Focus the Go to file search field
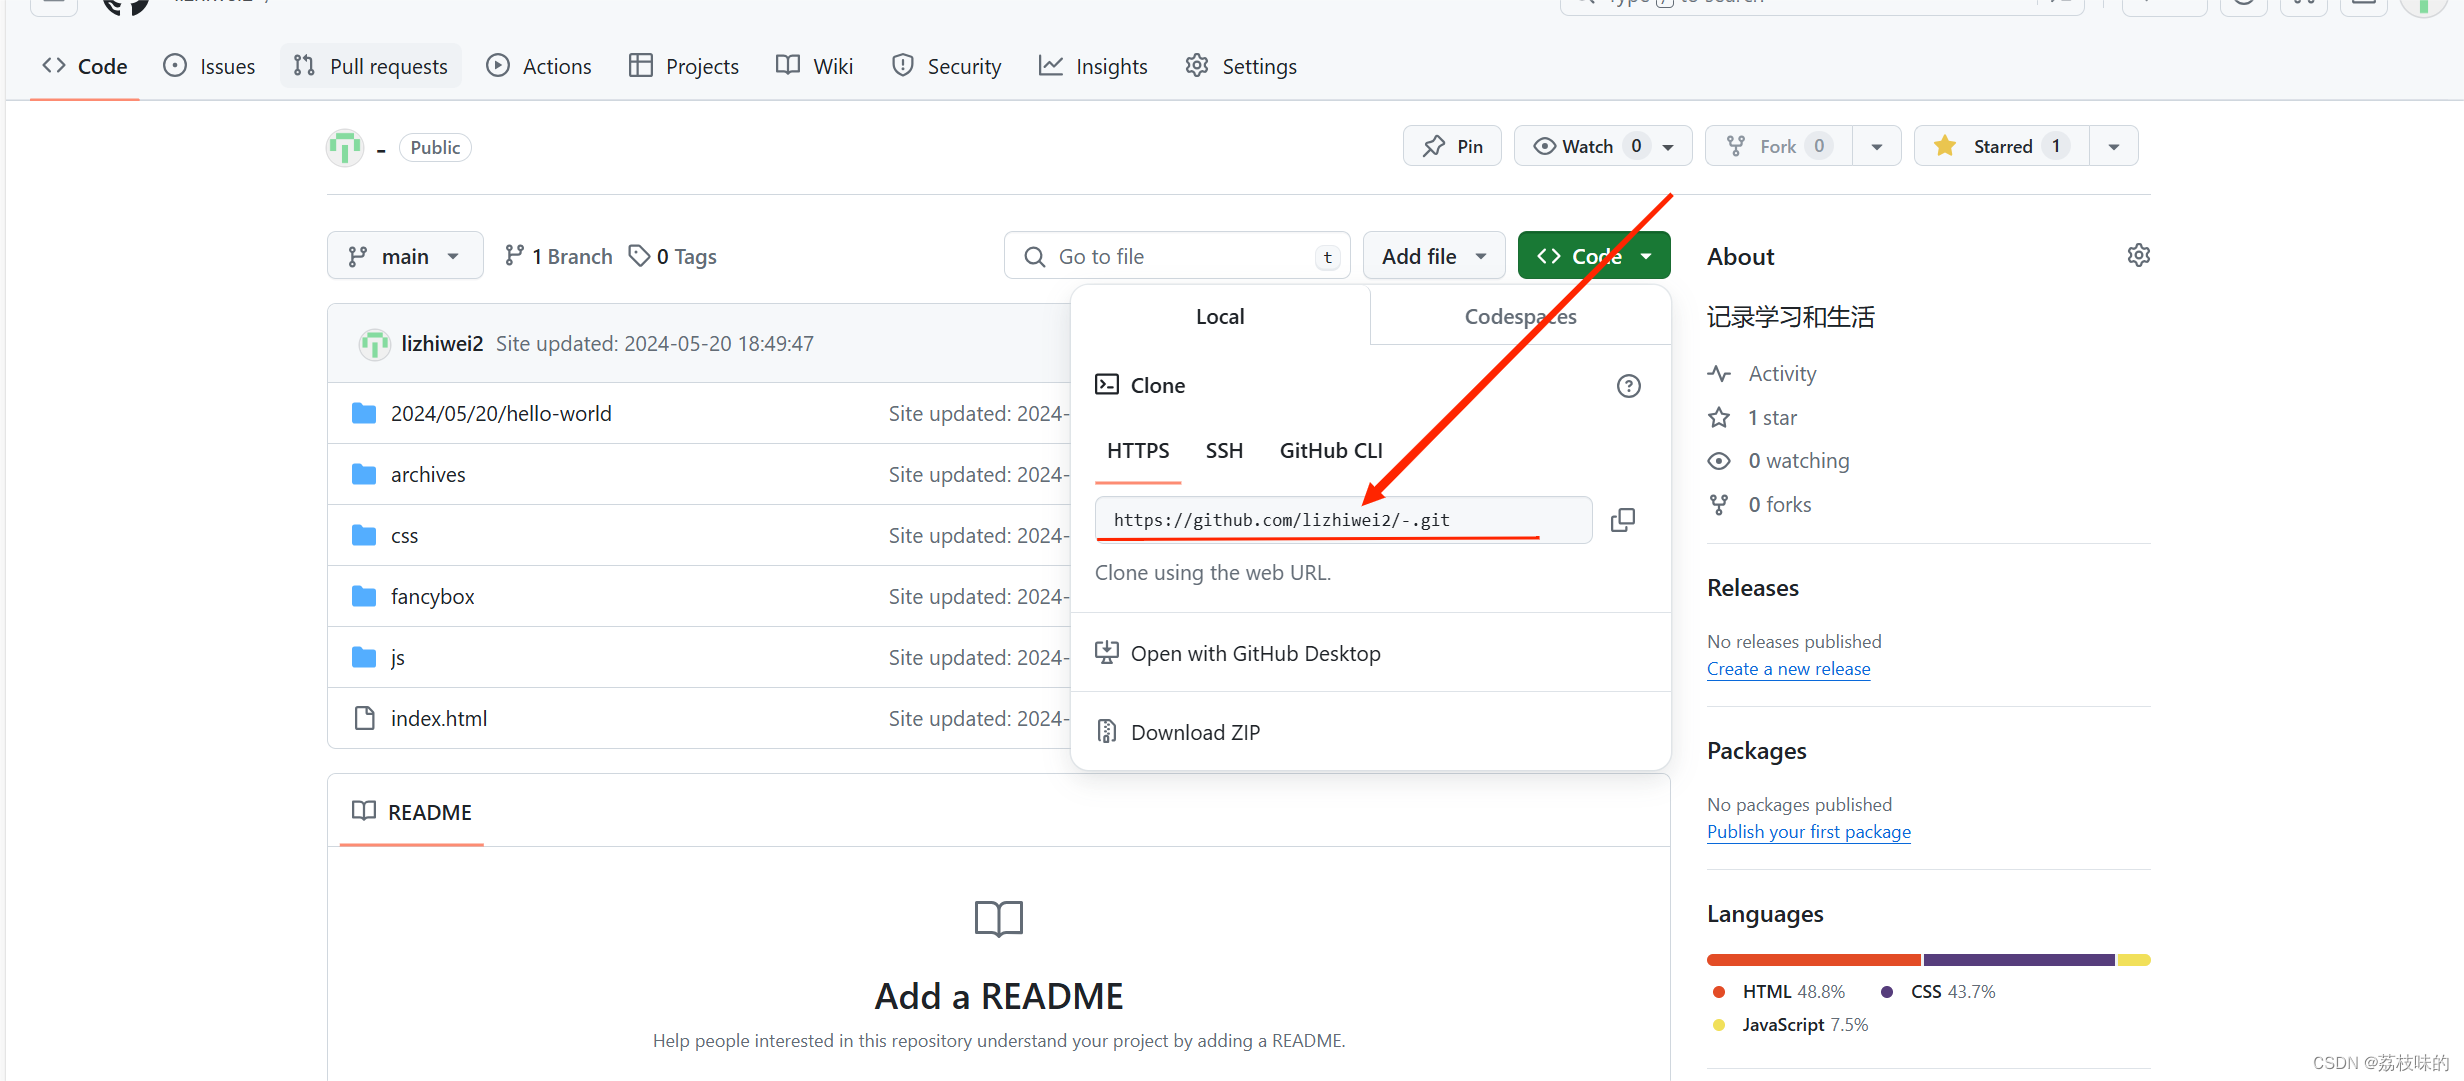This screenshot has width=2464, height=1081. [1177, 256]
